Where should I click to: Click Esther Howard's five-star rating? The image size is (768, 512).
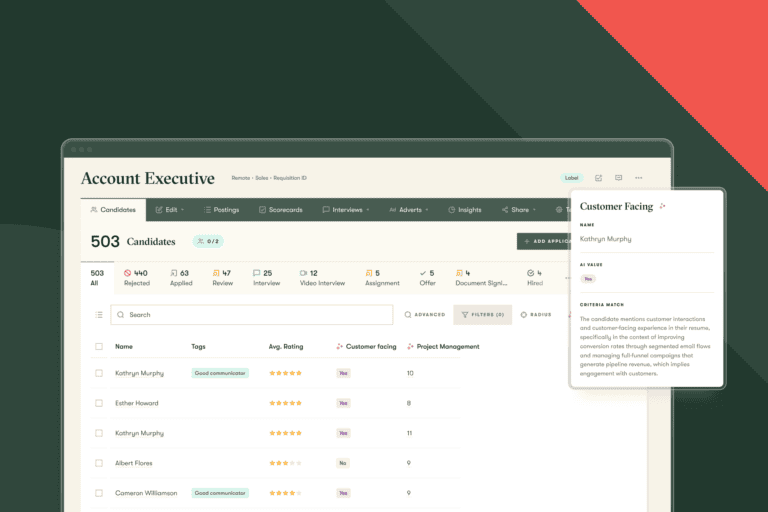tap(285, 403)
